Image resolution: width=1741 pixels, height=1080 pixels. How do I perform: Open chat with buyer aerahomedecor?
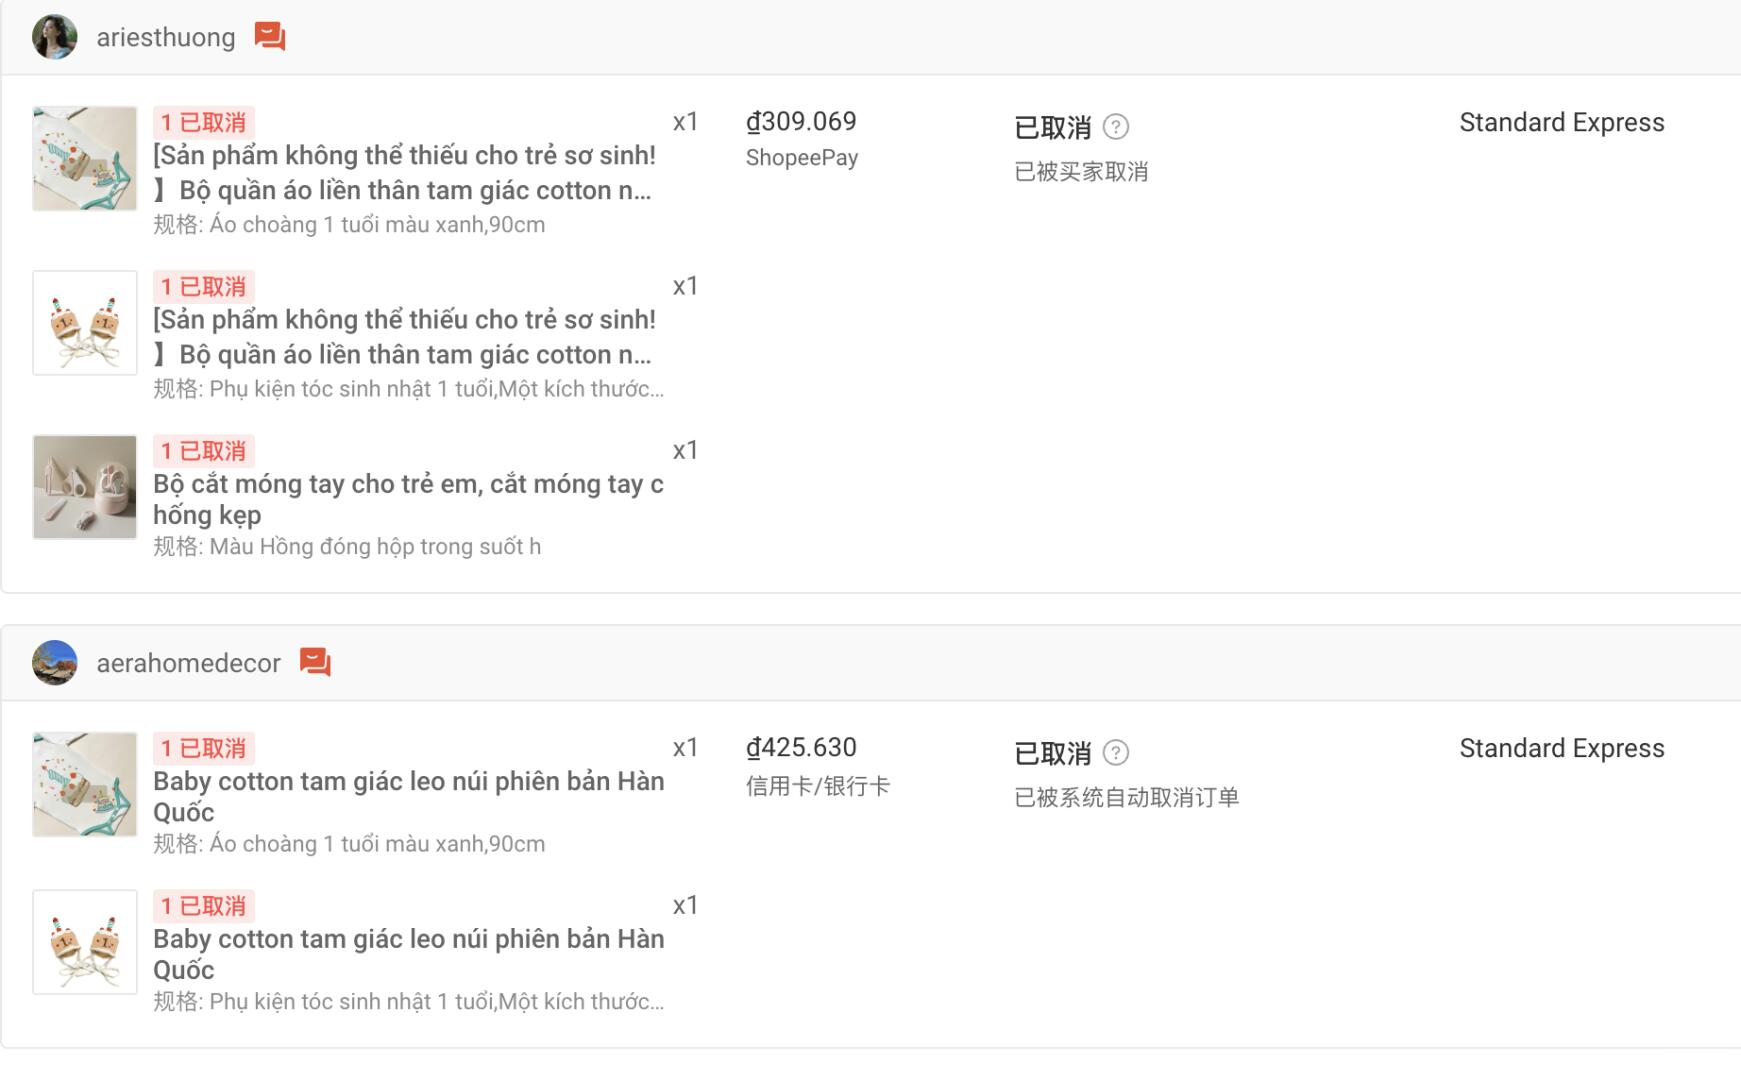(315, 662)
